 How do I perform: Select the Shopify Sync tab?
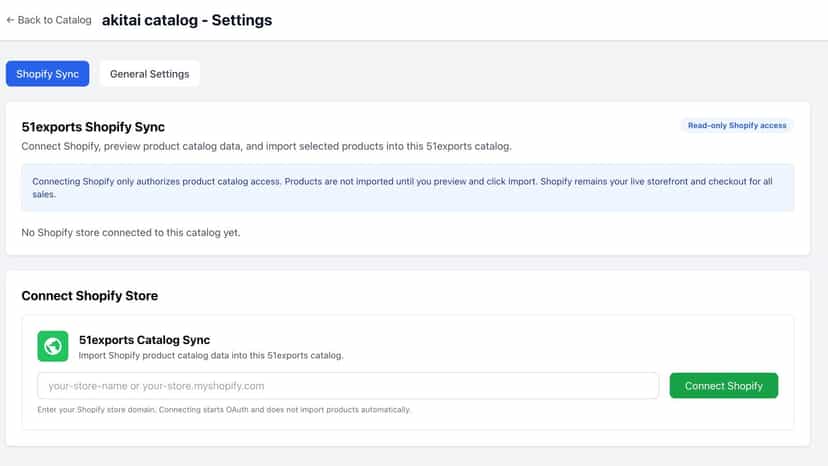tap(48, 73)
